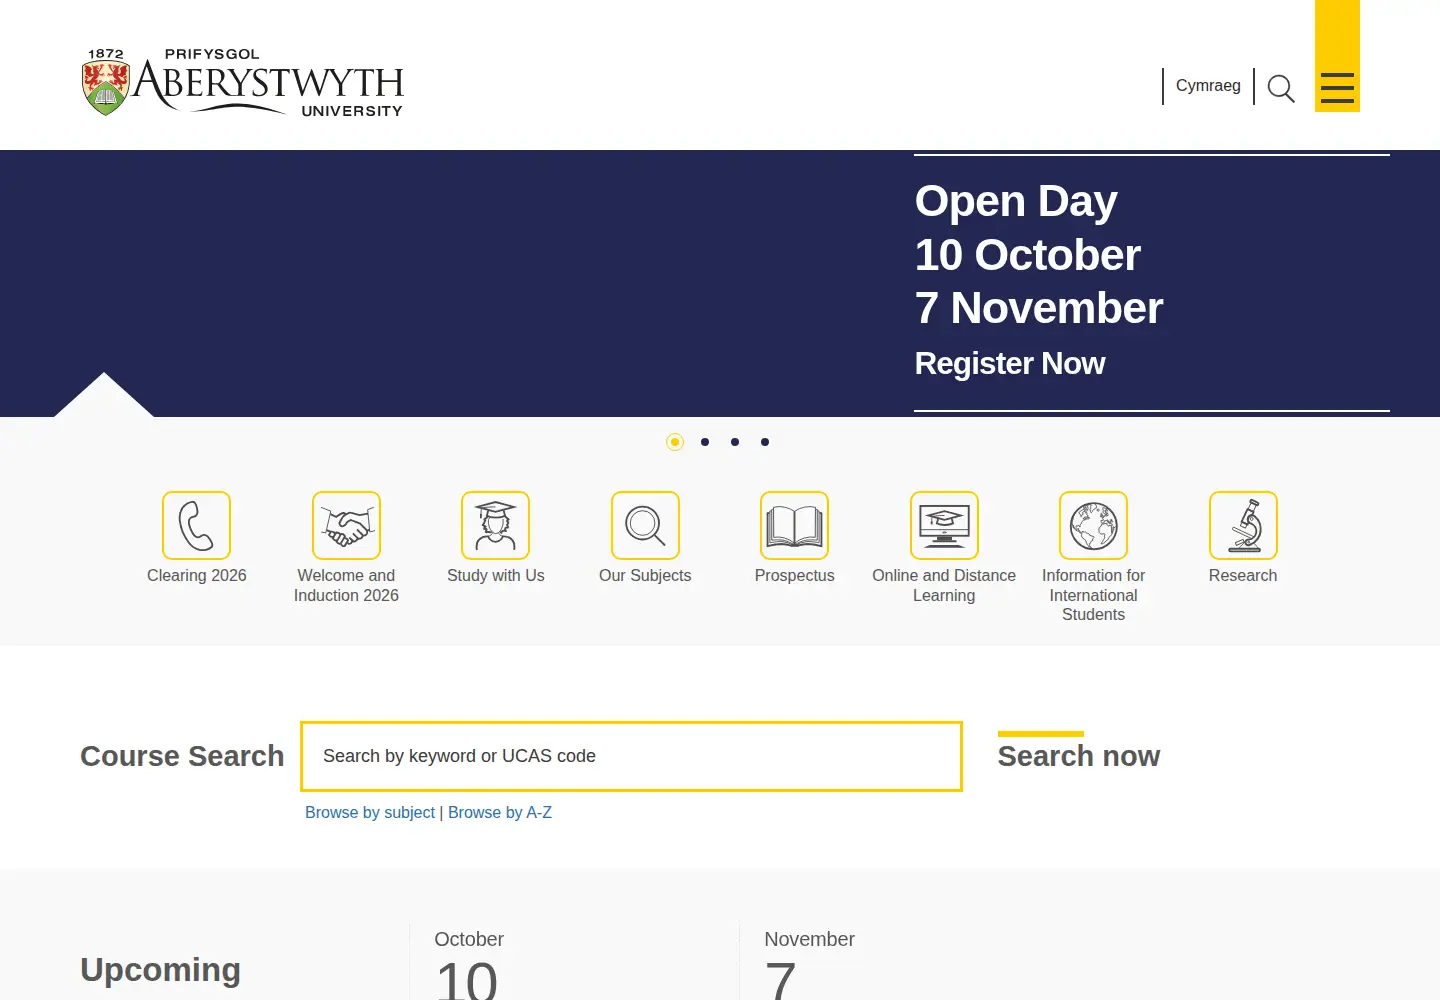Click the Clearing 2026 text label
This screenshot has width=1440, height=1000.
[x=197, y=576]
